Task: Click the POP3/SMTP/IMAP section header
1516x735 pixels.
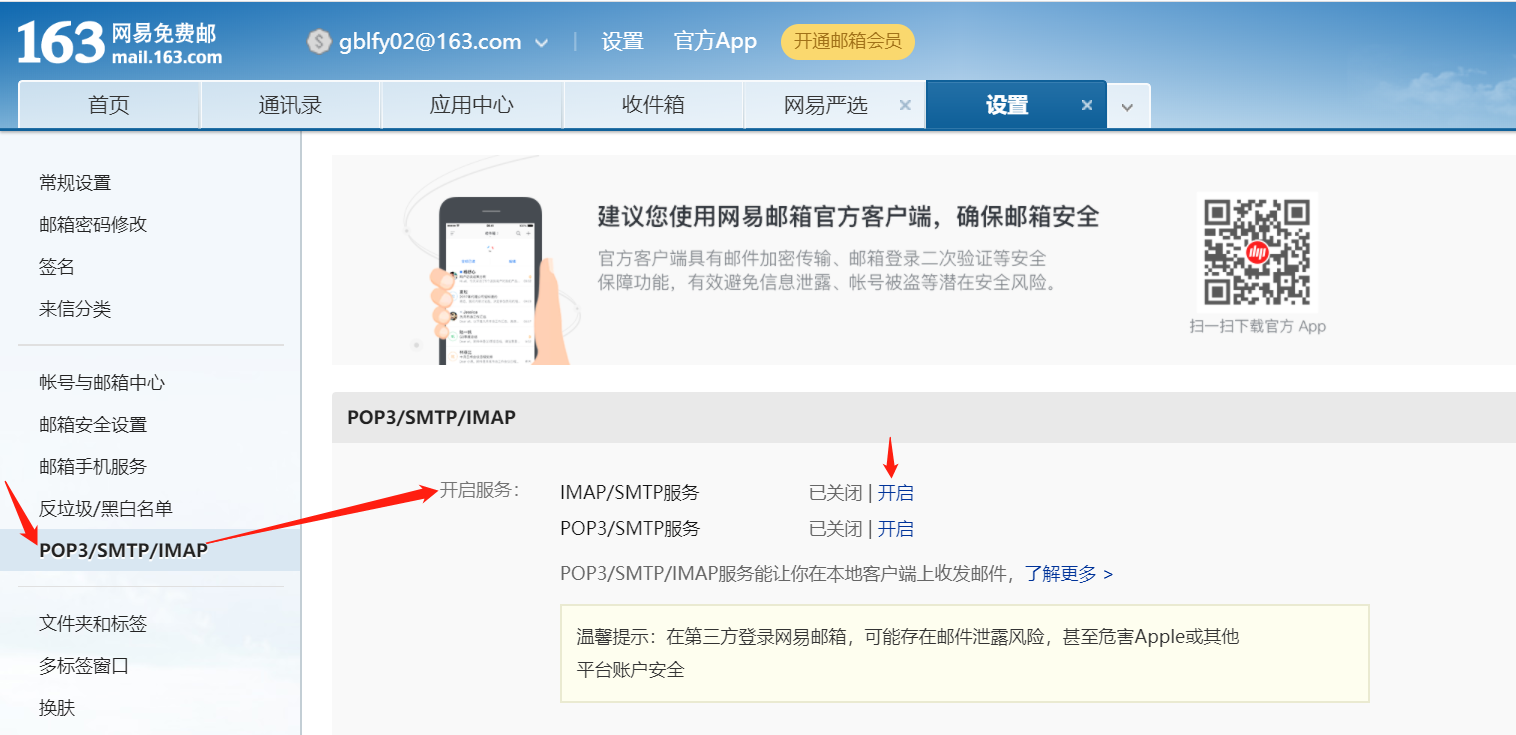Action: (431, 417)
